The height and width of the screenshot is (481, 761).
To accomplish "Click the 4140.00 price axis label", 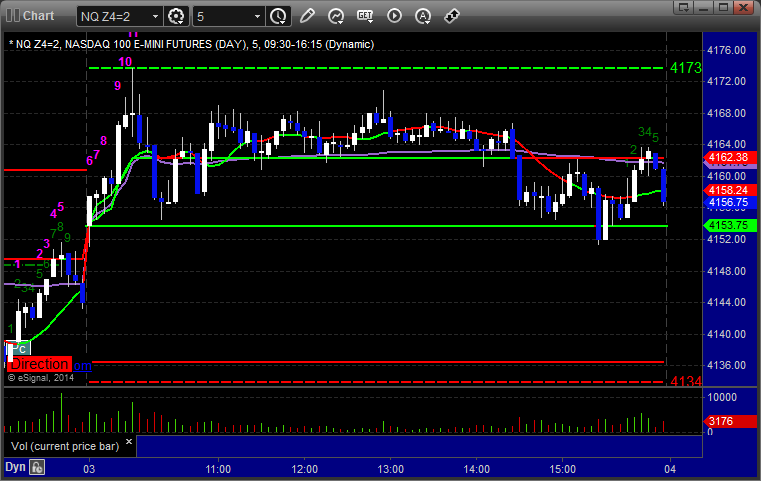I will coord(727,334).
